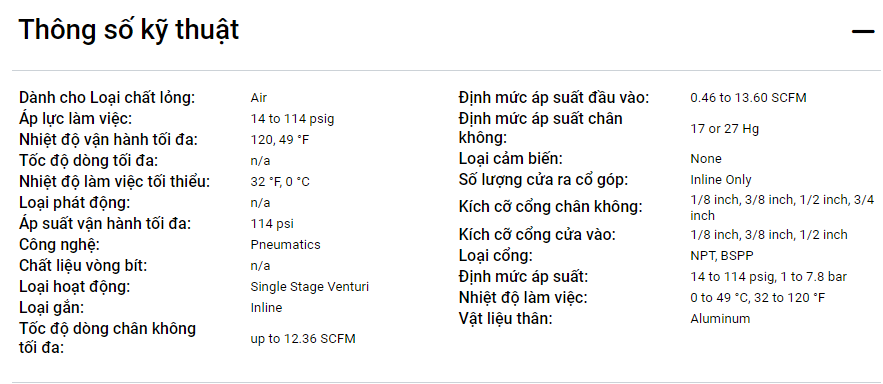Click the Kích cỡ cổng chân không label
883x384 pixels.
551,207
